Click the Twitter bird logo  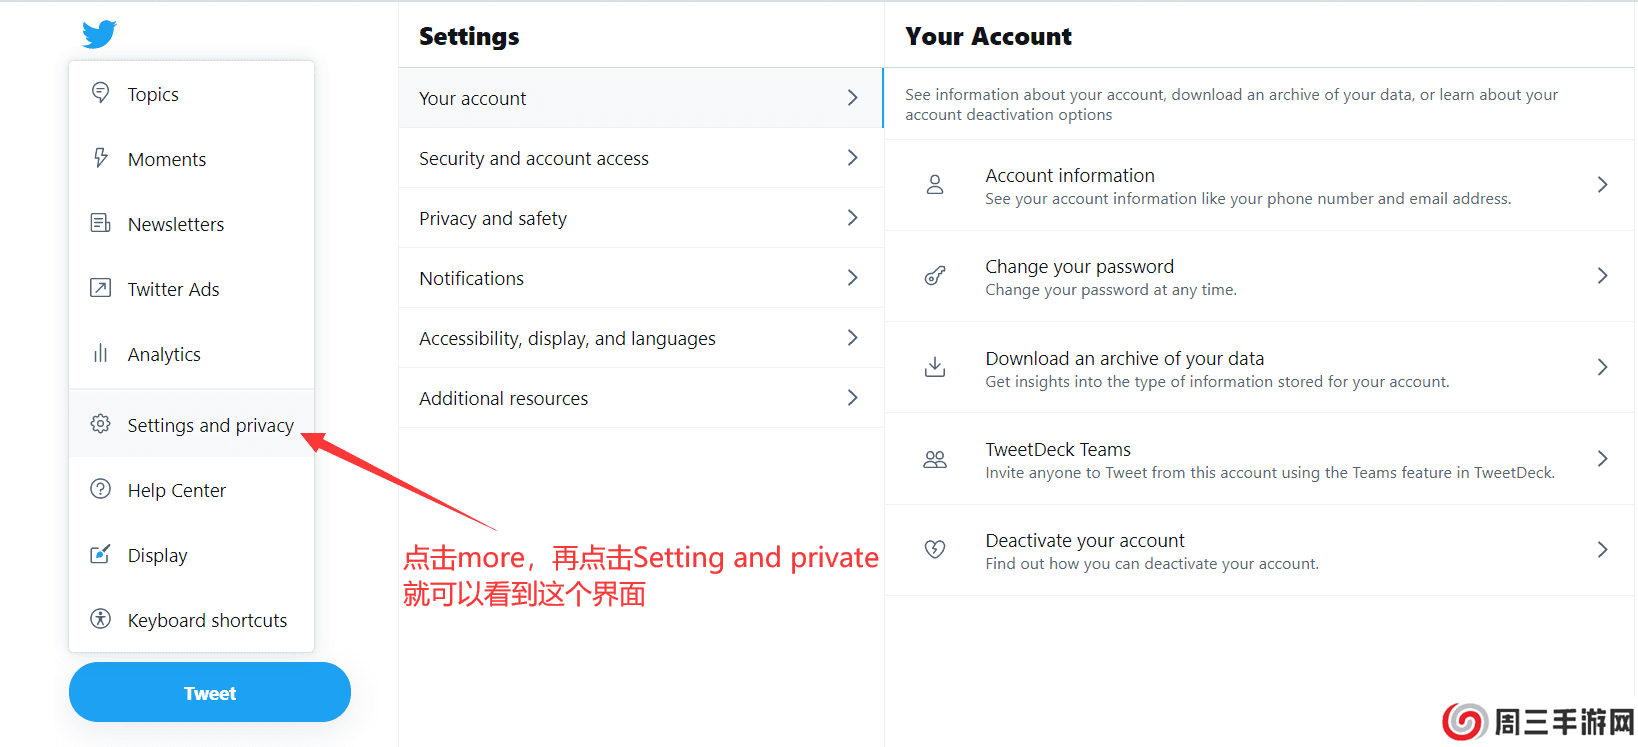pyautogui.click(x=98, y=33)
